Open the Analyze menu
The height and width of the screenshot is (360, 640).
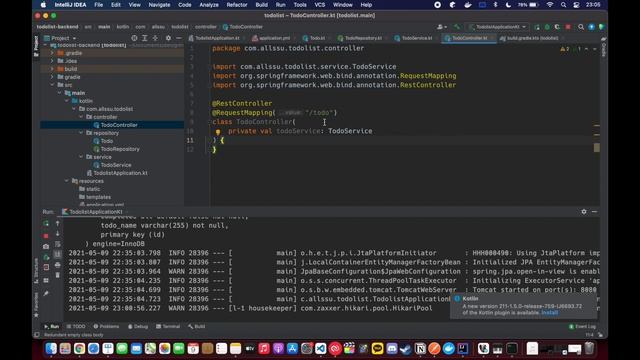[209, 5]
